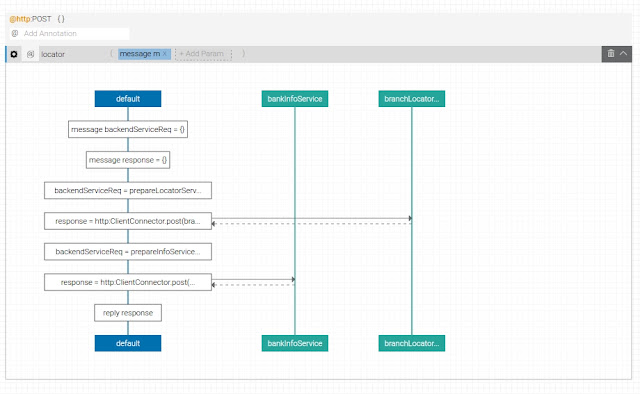Select the ClientConnector.post(bra... statement
The width and height of the screenshot is (640, 394).
(x=128, y=221)
